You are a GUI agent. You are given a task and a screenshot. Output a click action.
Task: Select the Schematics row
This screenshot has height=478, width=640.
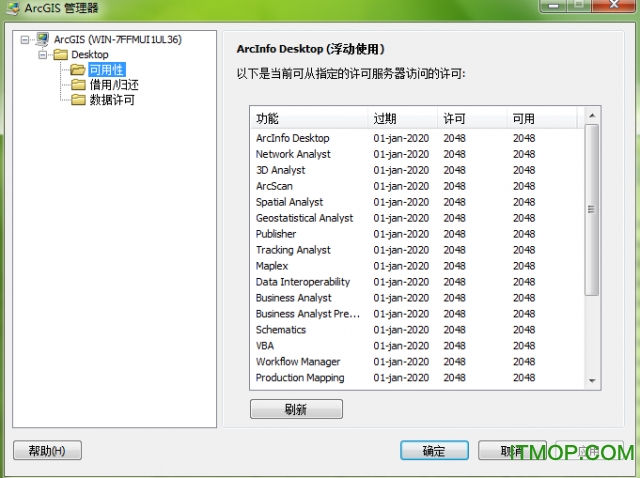416,329
